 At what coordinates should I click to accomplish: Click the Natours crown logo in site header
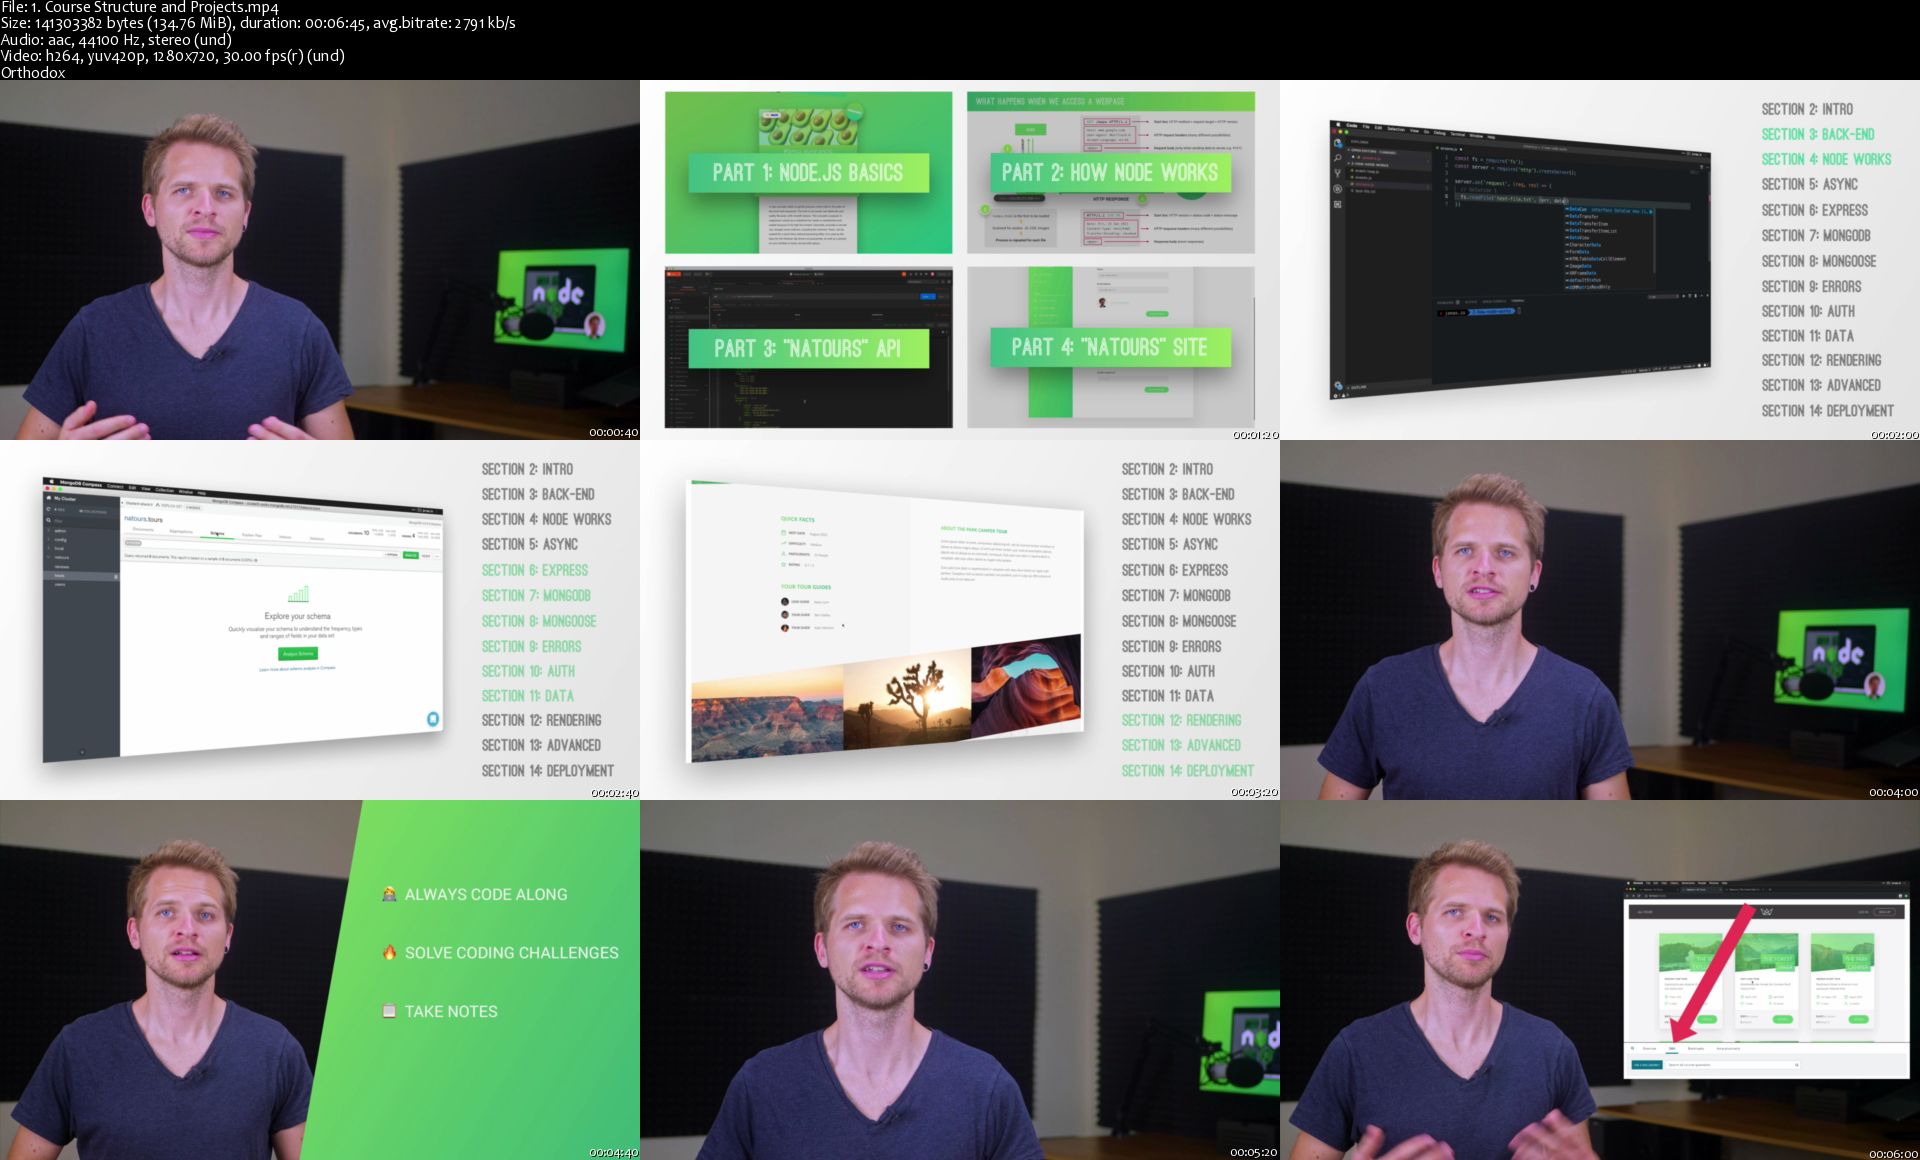tap(1766, 911)
